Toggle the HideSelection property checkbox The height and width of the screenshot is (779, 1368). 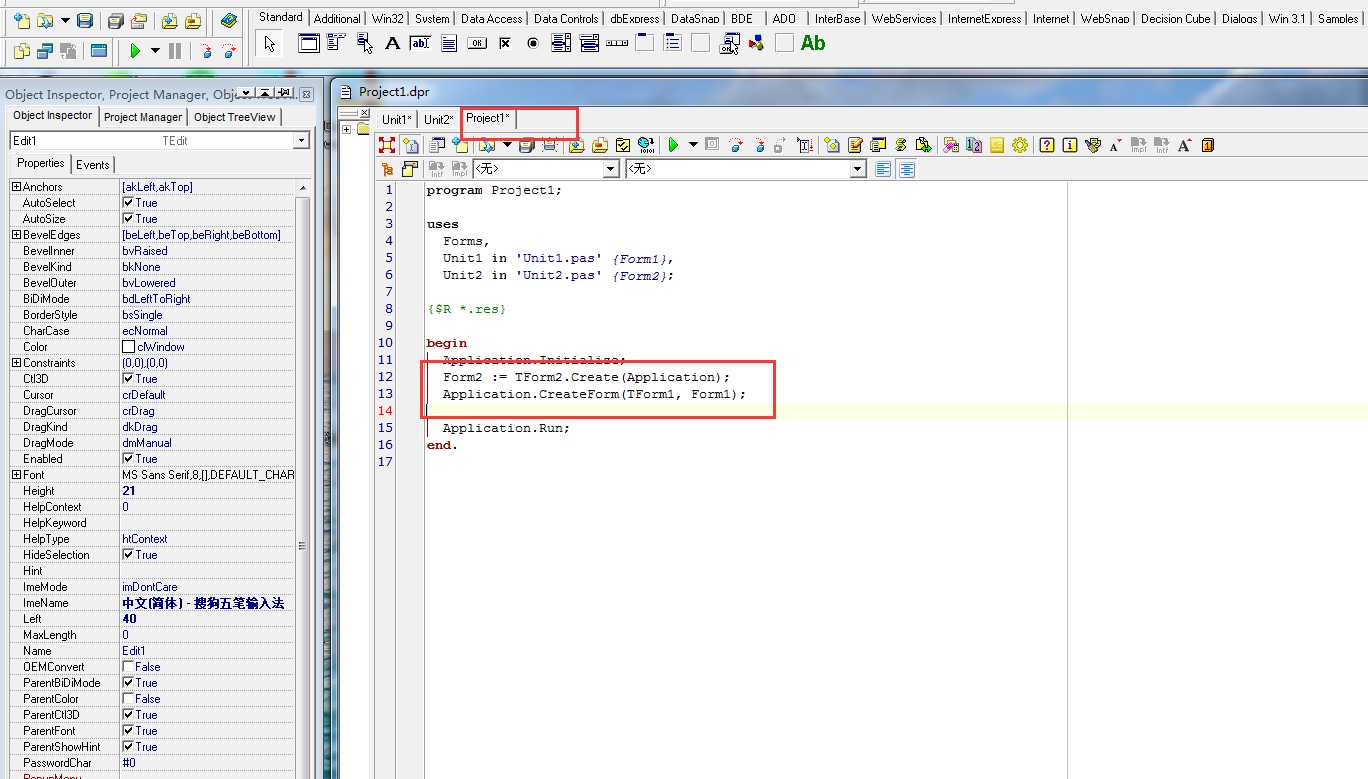pyautogui.click(x=128, y=555)
